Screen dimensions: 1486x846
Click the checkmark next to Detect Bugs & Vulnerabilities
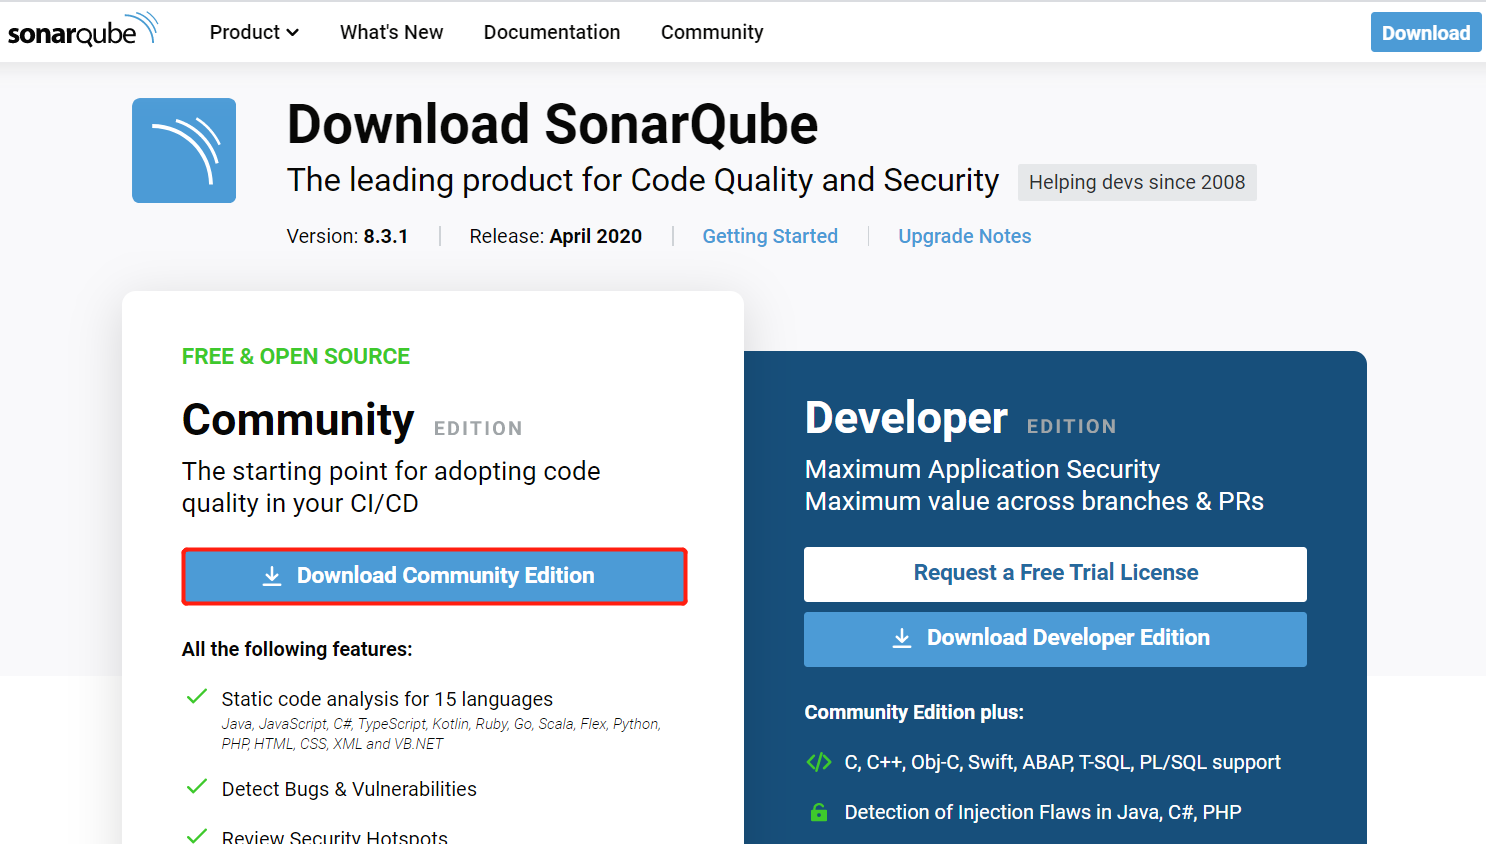click(197, 786)
